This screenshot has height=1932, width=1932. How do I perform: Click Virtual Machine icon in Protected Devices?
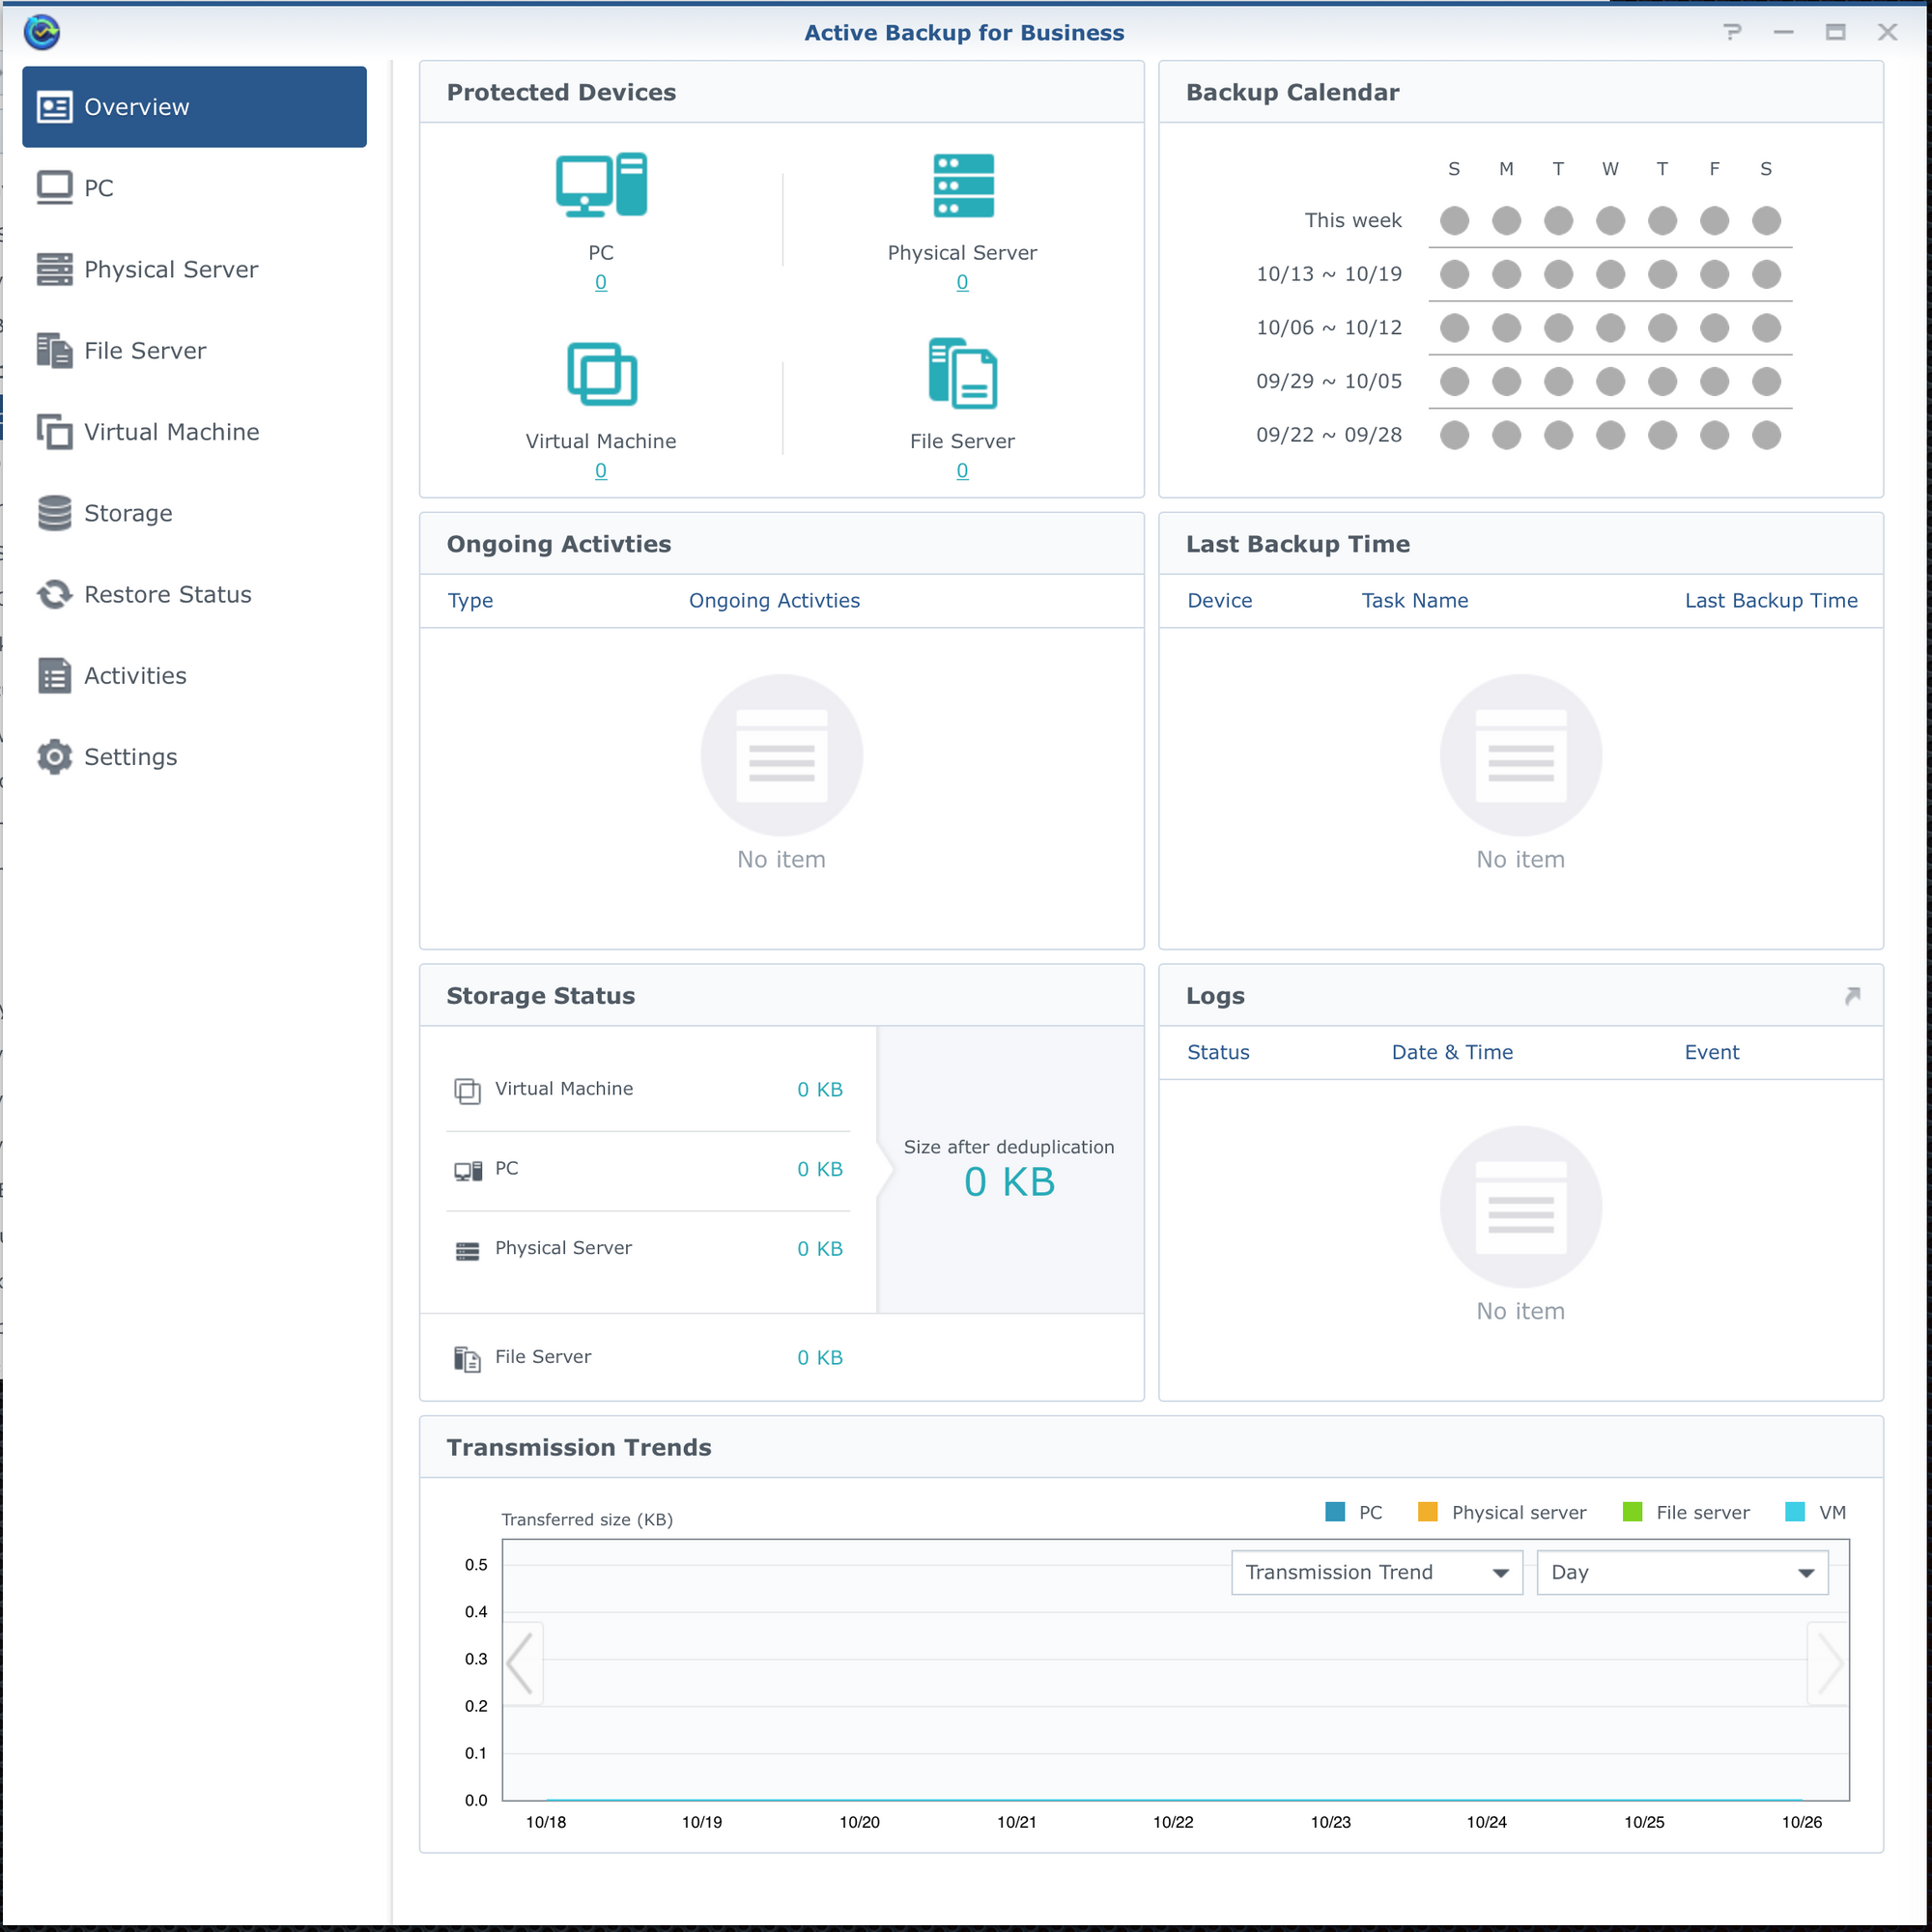601,374
